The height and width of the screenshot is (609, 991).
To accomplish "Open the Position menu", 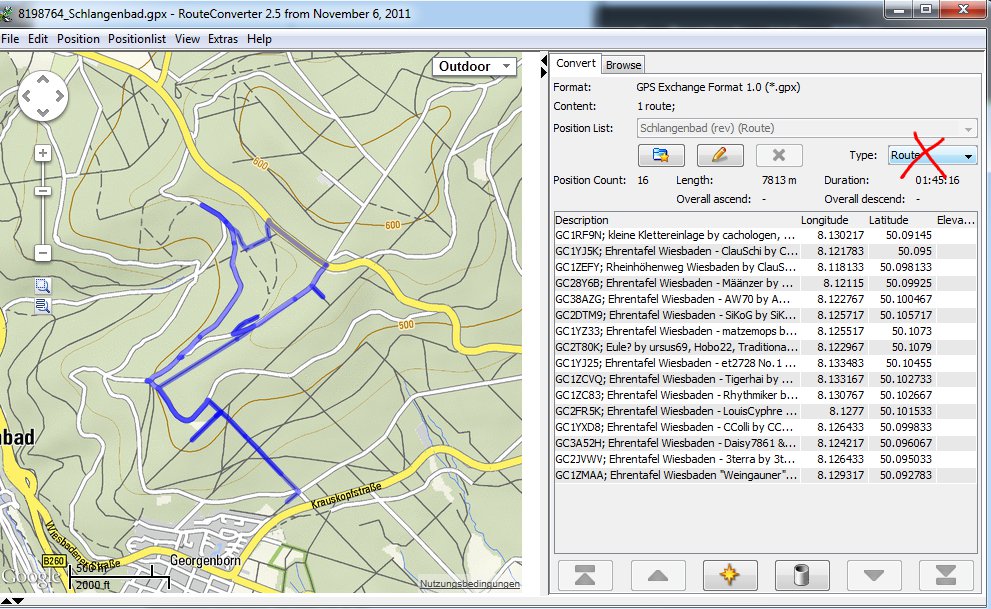I will click(x=78, y=39).
